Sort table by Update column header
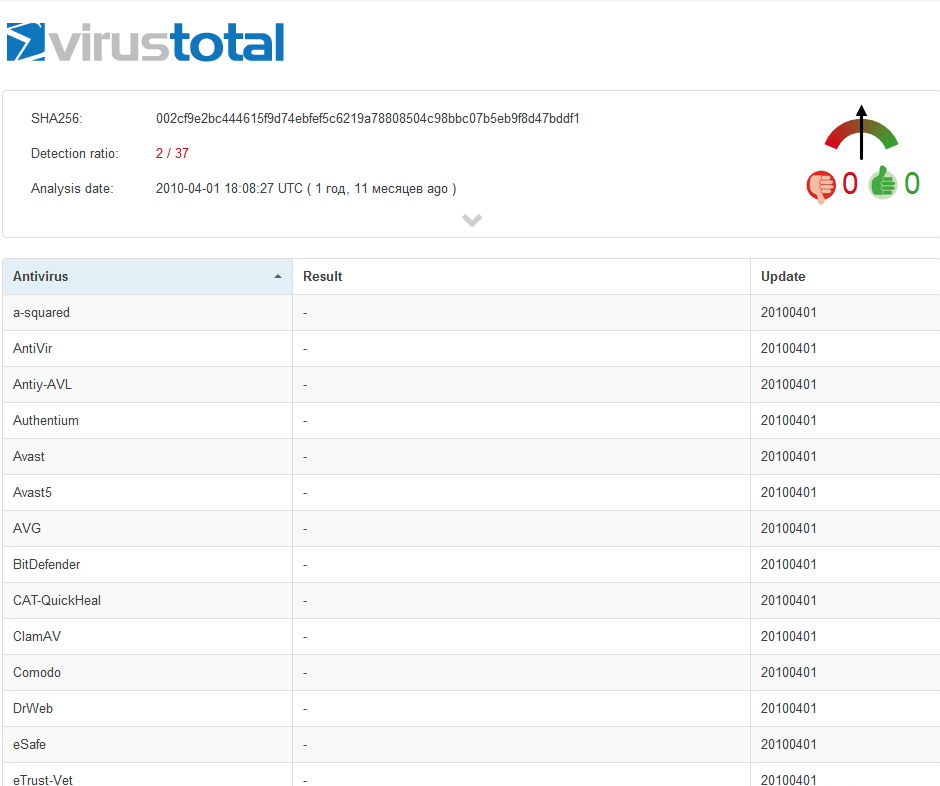 tap(845, 276)
